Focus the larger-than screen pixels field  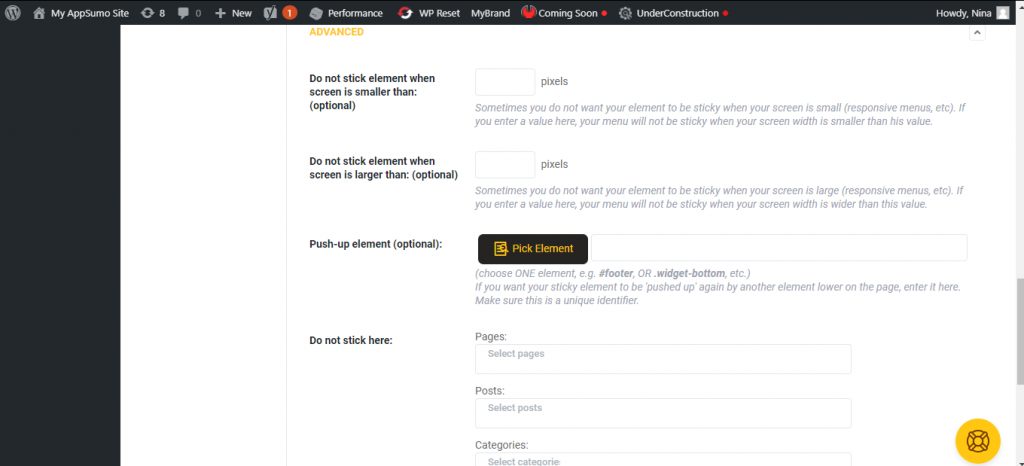click(x=505, y=164)
